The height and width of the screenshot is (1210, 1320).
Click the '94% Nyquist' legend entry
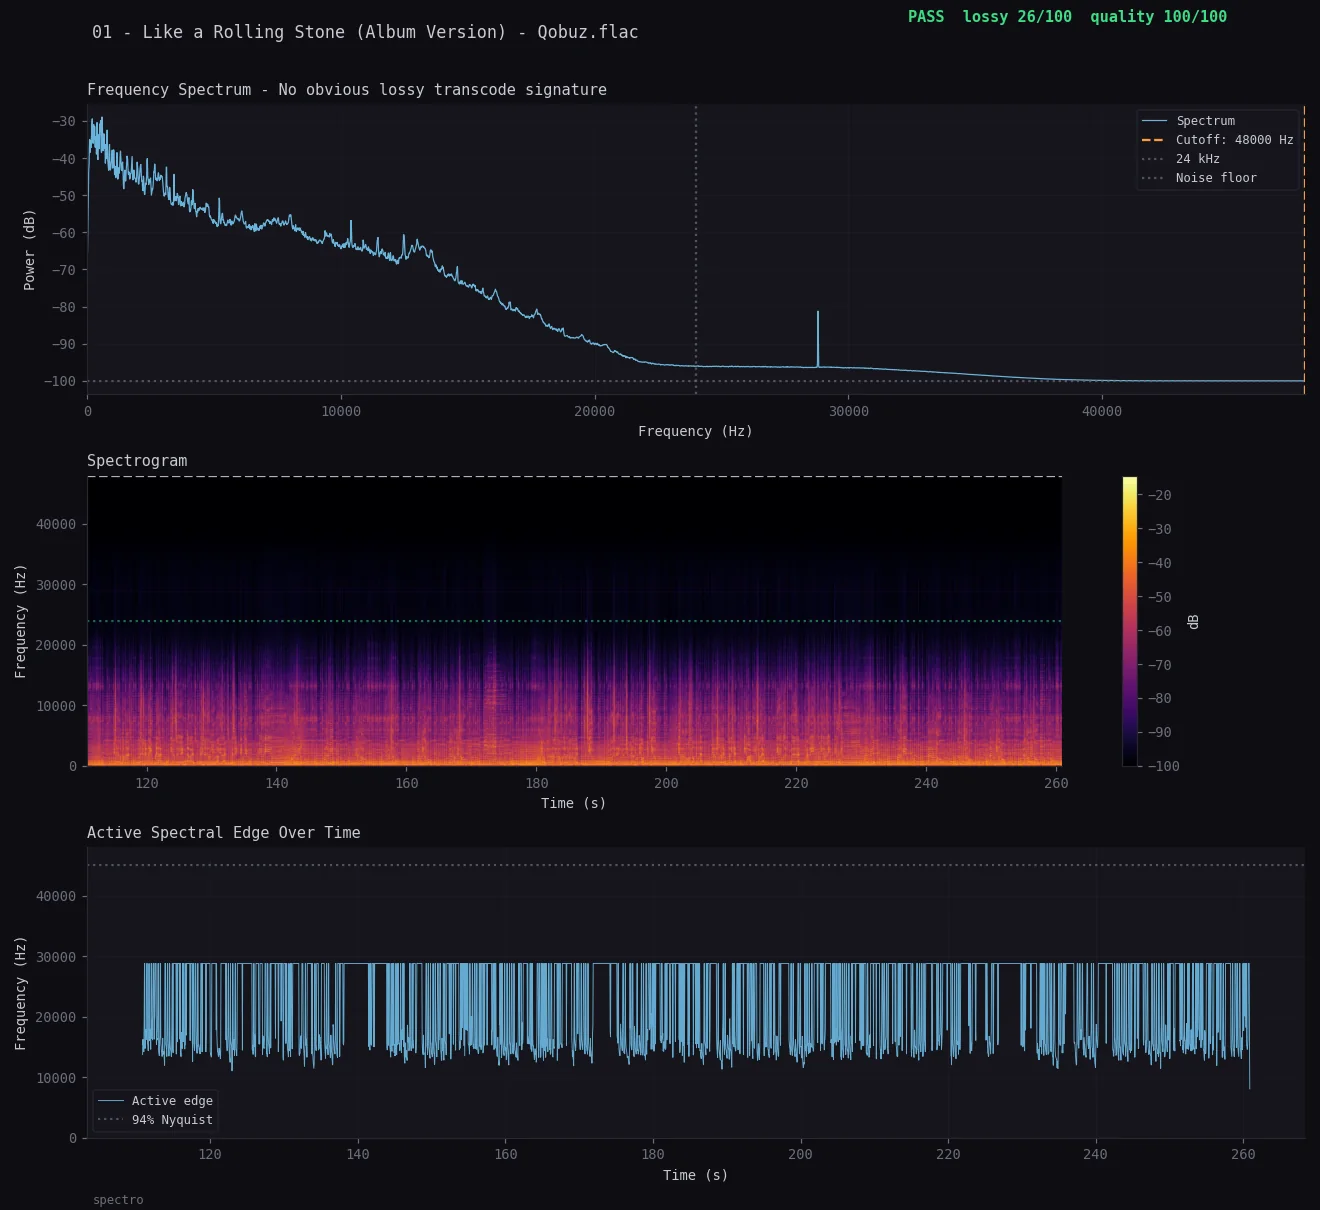(x=156, y=1120)
